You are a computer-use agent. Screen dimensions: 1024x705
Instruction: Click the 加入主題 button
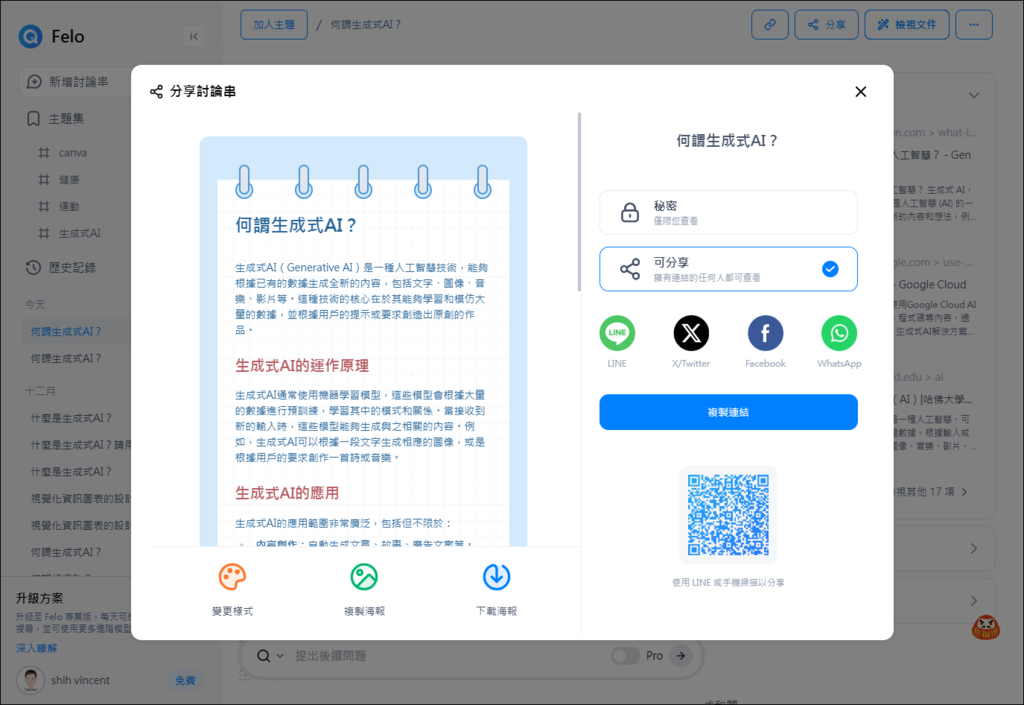[x=274, y=25]
